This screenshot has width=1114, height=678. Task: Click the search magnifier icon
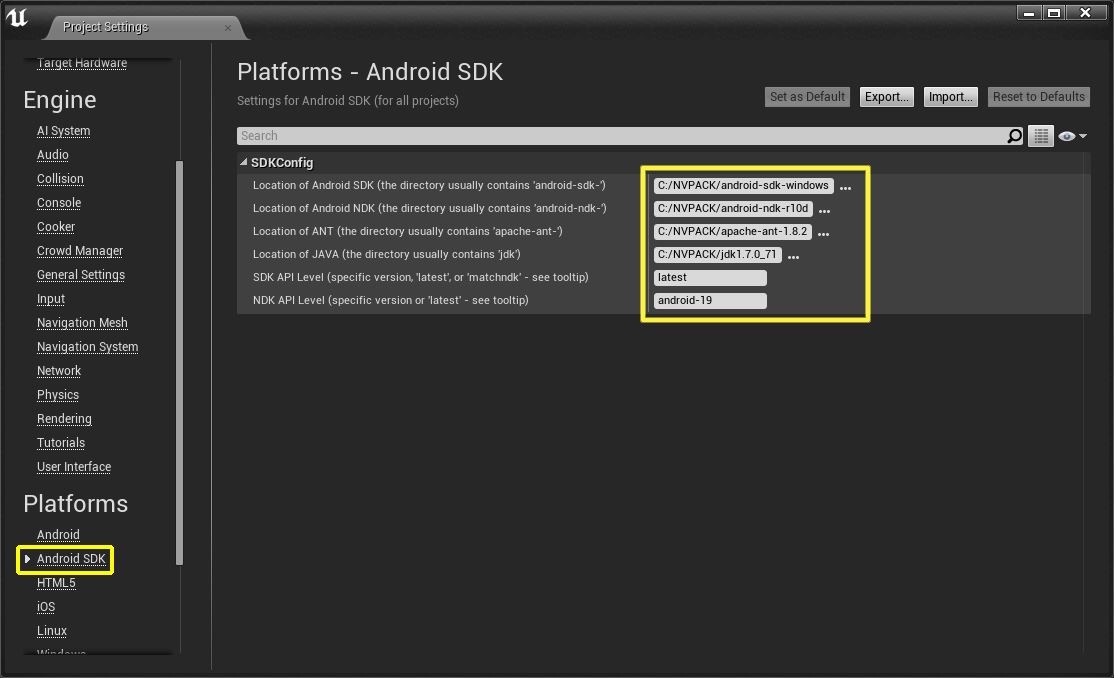pyautogui.click(x=1015, y=136)
